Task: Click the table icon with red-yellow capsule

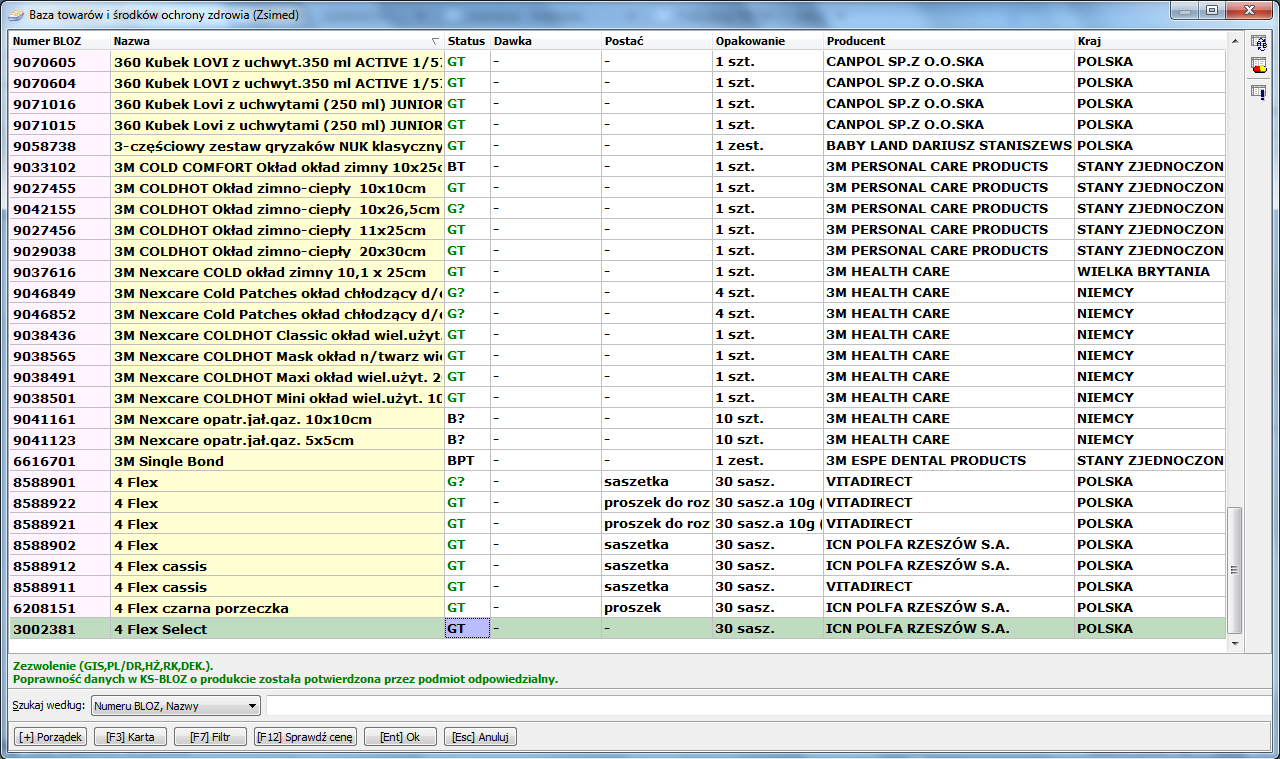Action: pos(1258,67)
